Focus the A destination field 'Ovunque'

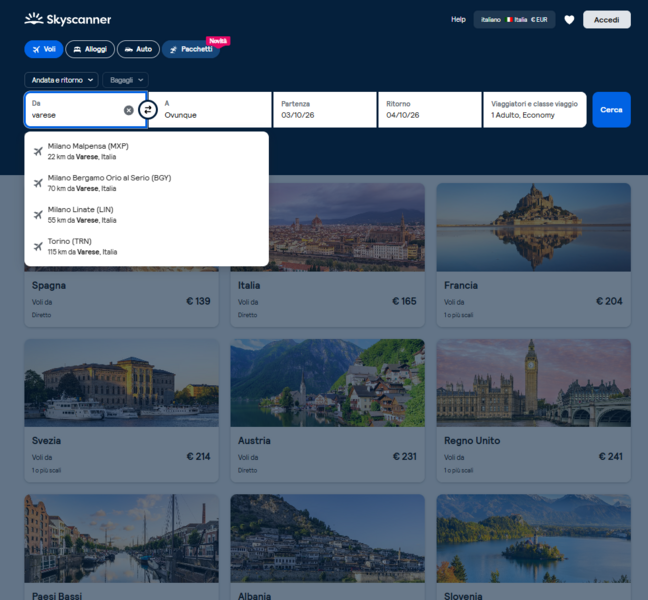pyautogui.click(x=210, y=110)
